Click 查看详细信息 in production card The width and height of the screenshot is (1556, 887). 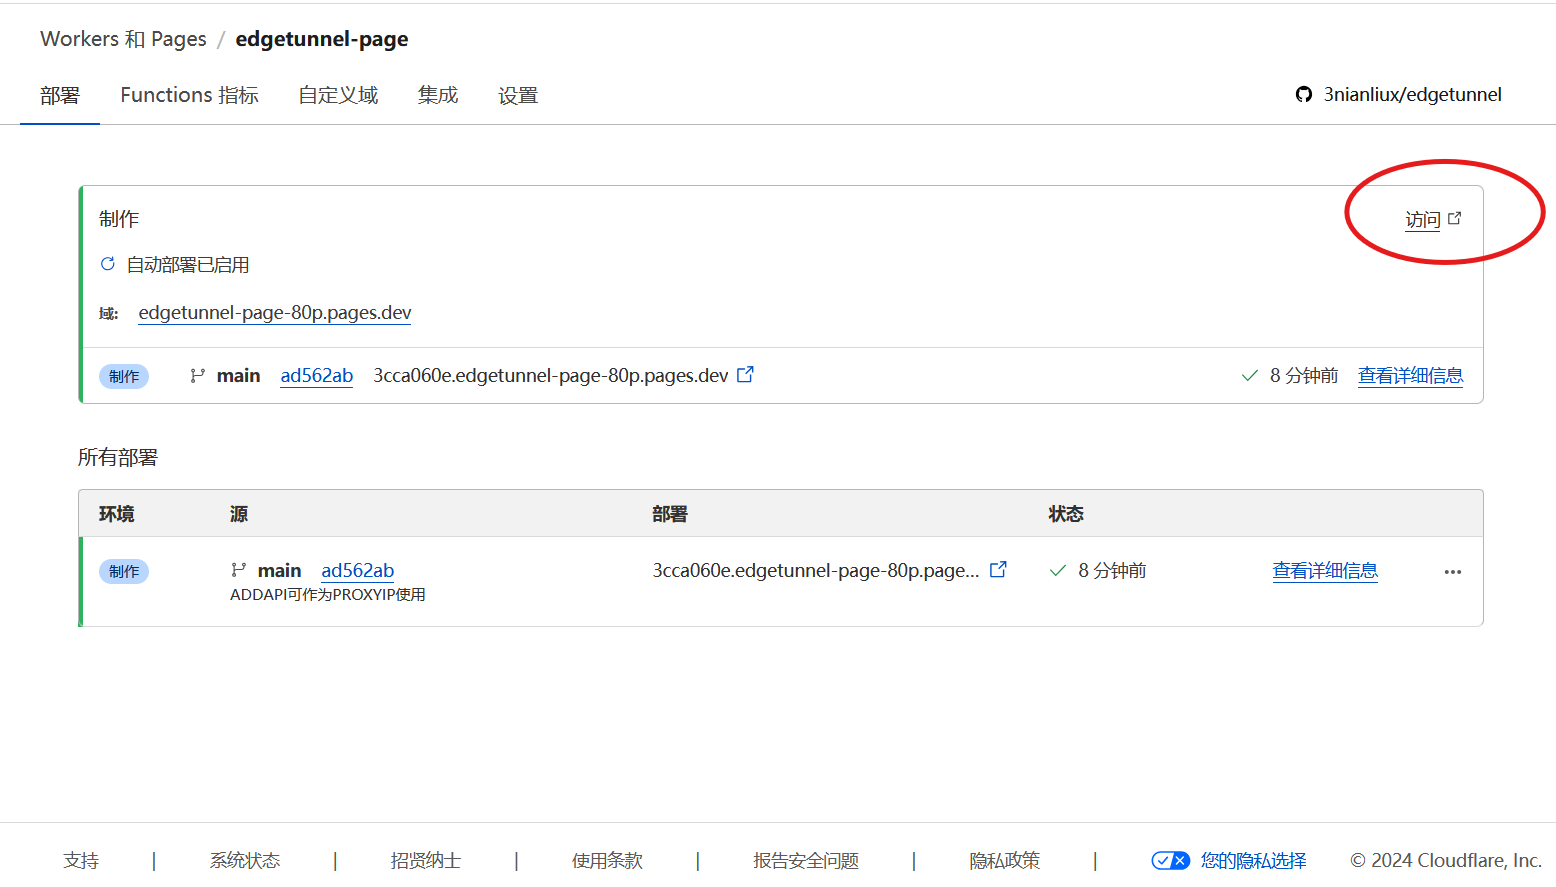[1410, 376]
